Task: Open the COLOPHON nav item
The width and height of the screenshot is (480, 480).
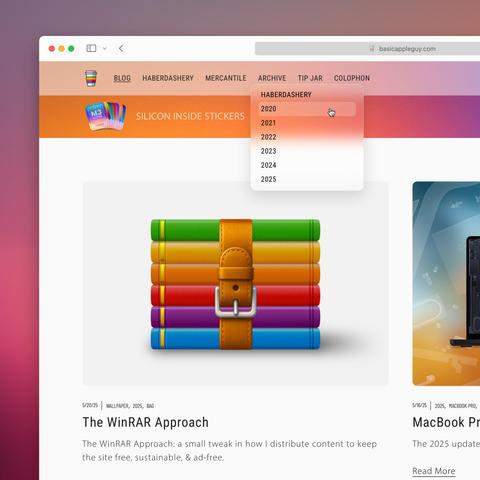Action: click(x=352, y=78)
